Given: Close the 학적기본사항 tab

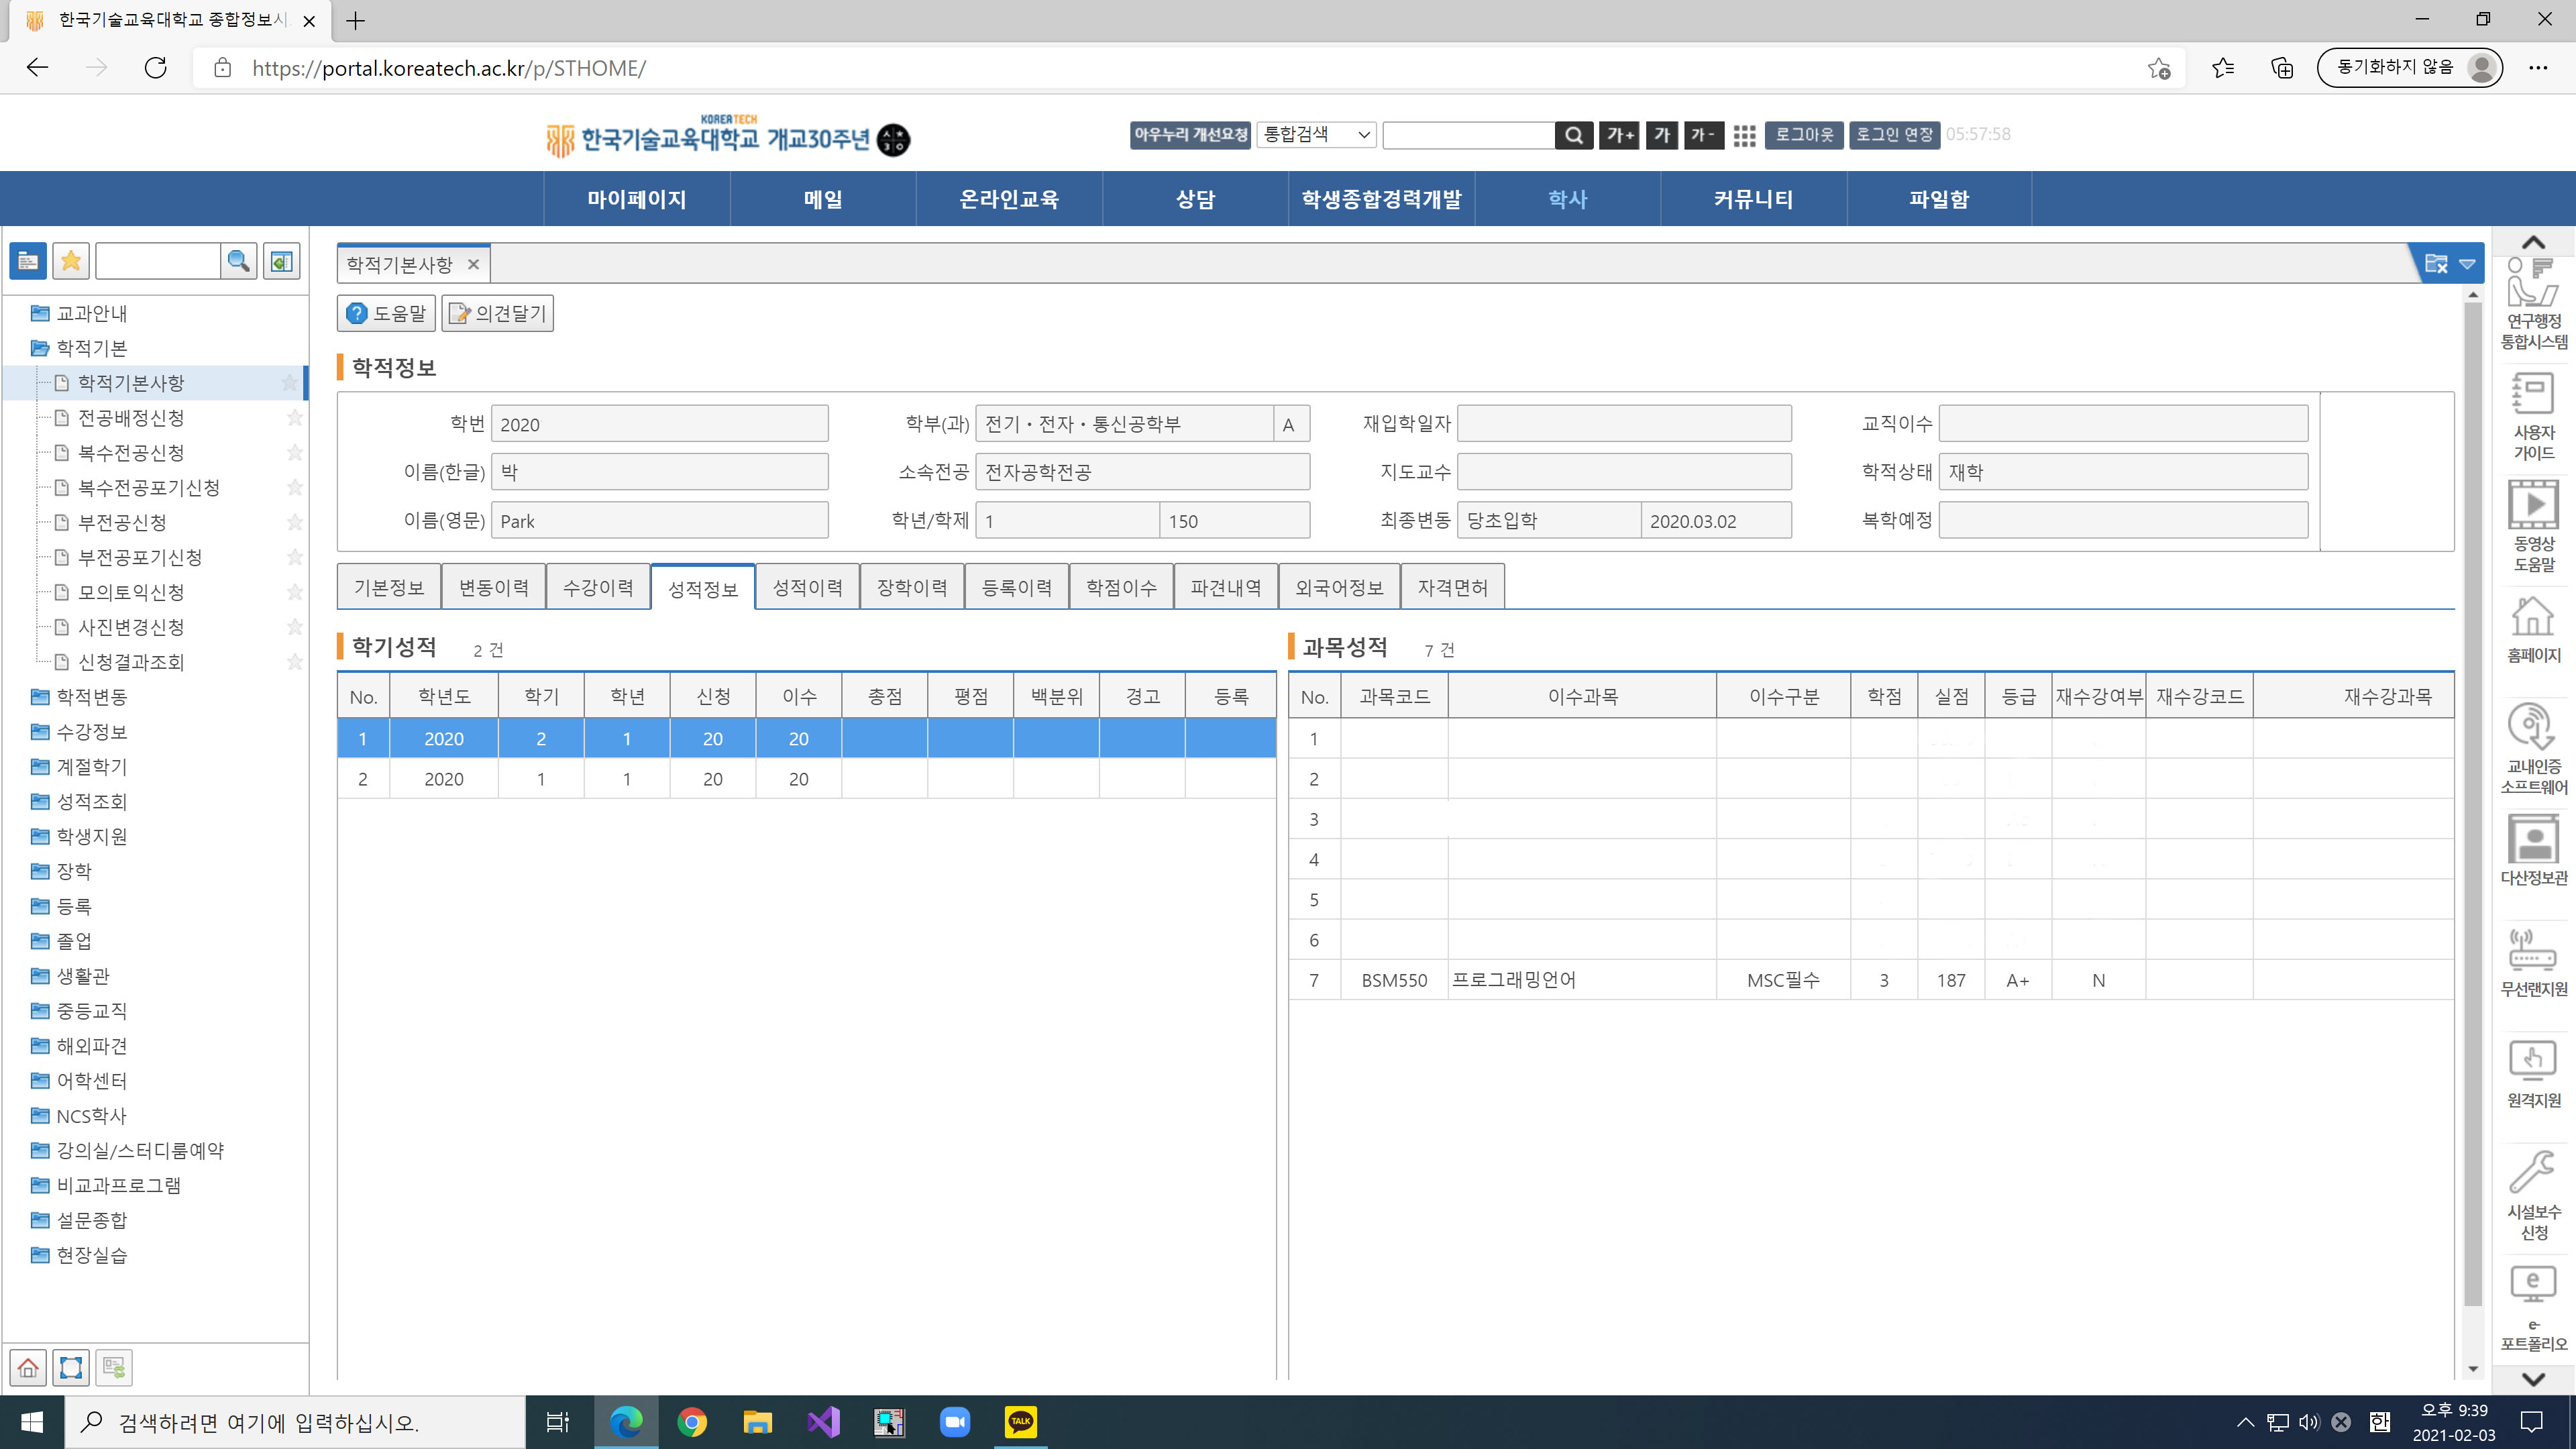Looking at the screenshot, I should 473,265.
